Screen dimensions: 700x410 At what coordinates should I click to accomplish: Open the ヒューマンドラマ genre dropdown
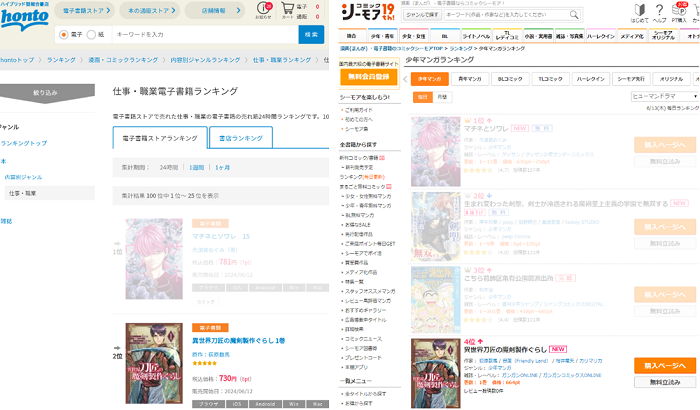[664, 96]
